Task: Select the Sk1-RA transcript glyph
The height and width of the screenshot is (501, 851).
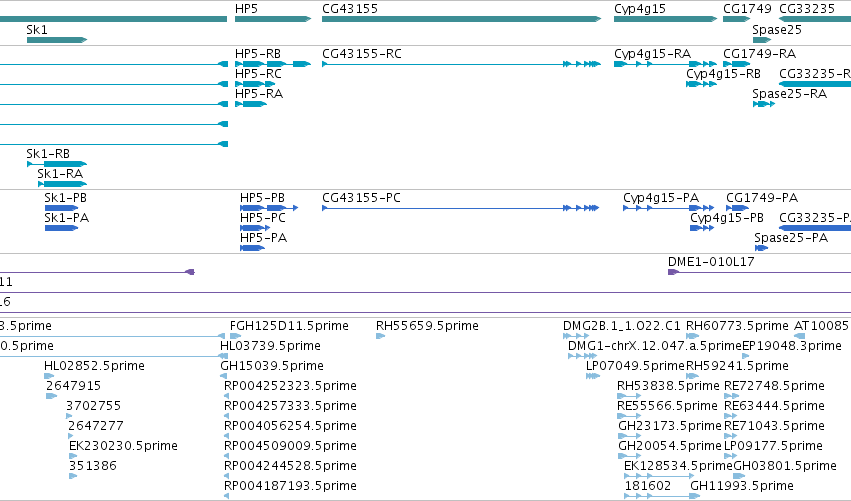Action: tap(62, 184)
